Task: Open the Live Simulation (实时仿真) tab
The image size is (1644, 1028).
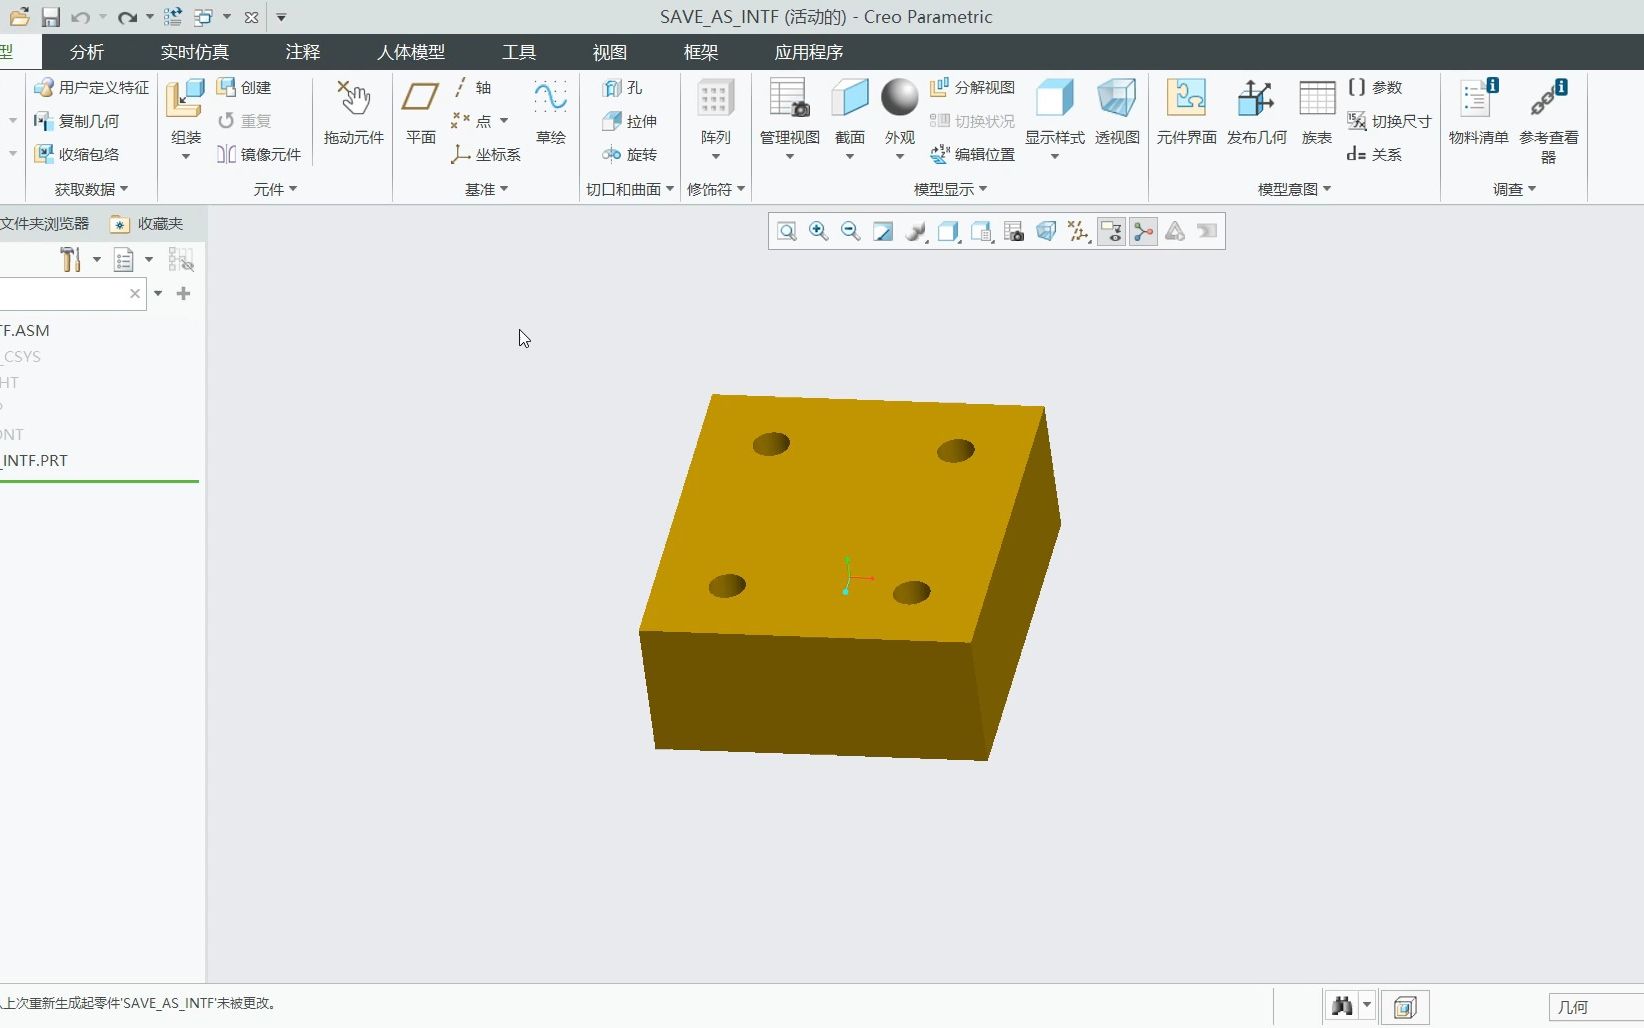Action: click(195, 52)
